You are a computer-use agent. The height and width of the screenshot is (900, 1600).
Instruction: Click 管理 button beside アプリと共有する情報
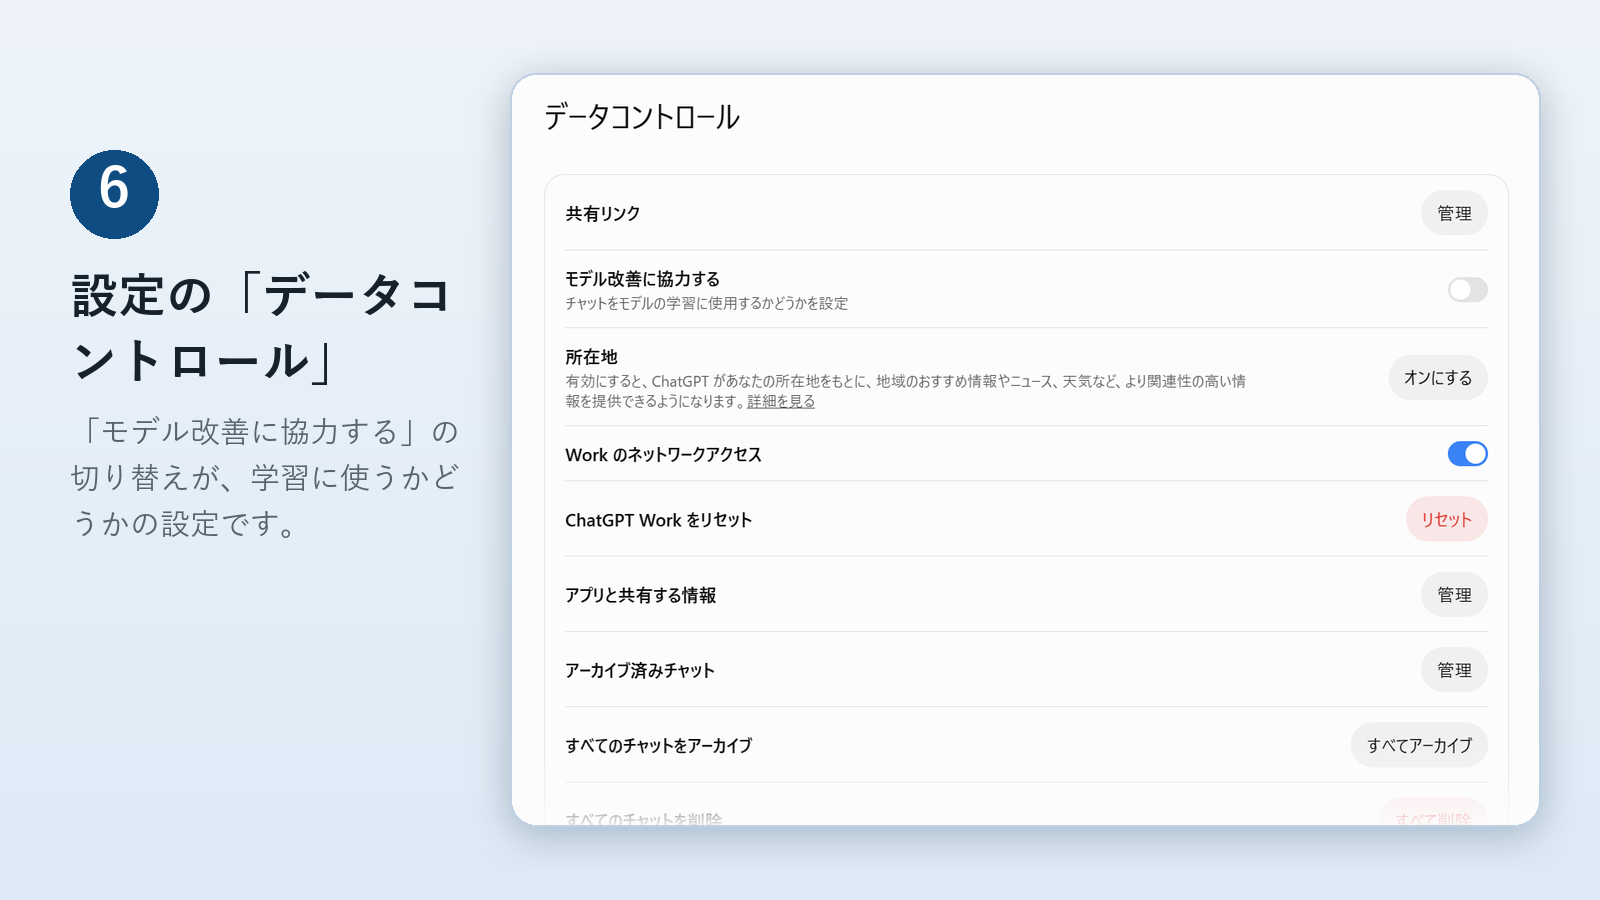[x=1454, y=595]
